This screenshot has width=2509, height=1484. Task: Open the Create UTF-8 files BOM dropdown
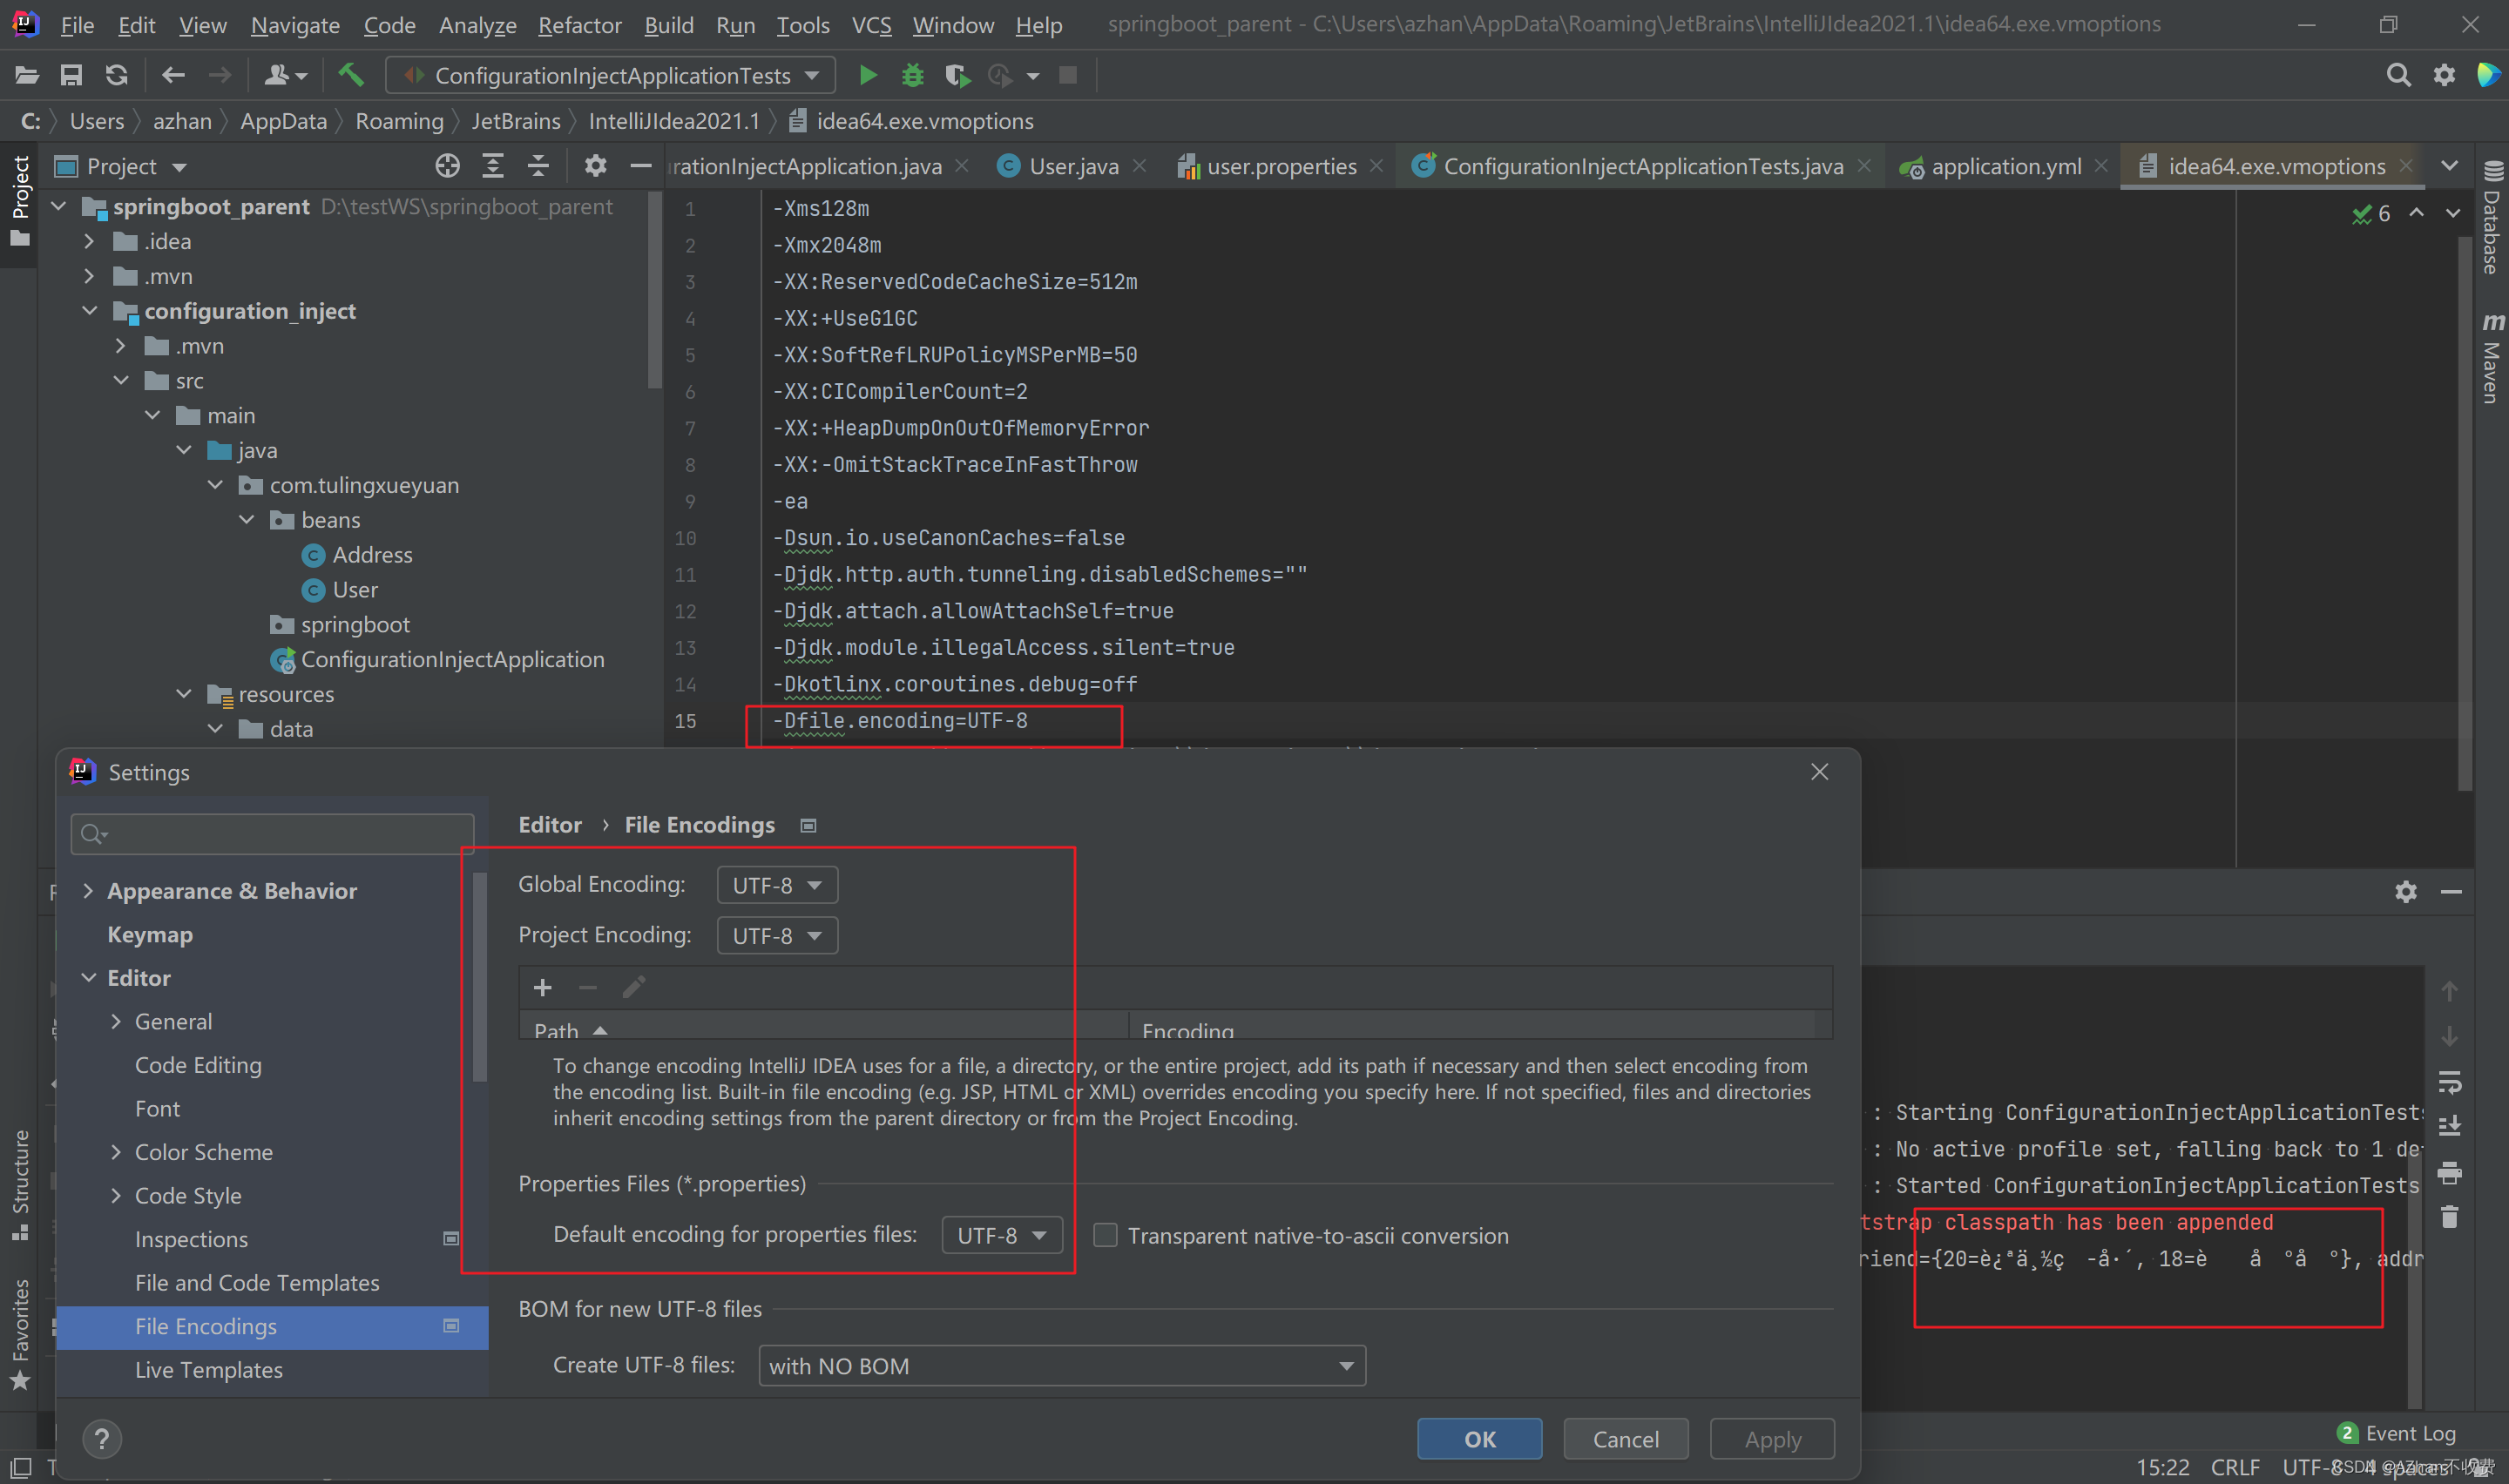(1062, 1366)
